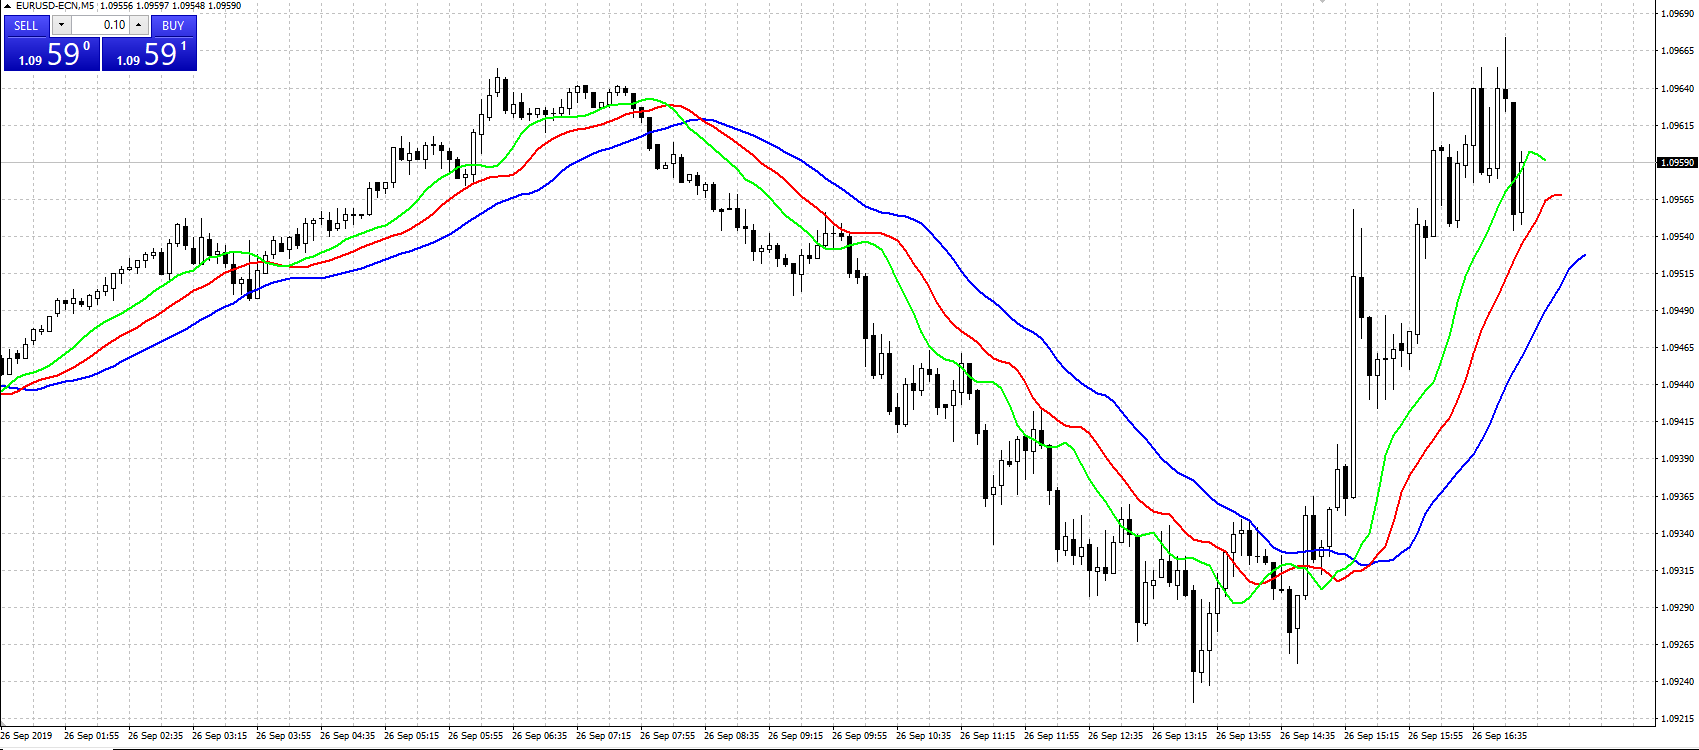This screenshot has height=750, width=1699.
Task: Increase lot volume with up arrow
Action: click(x=139, y=25)
